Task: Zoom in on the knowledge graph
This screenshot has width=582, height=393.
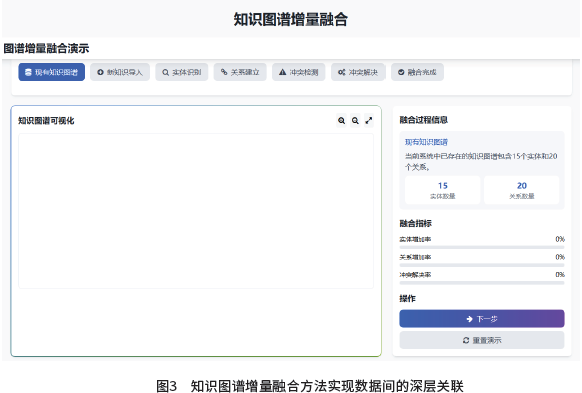Action: pyautogui.click(x=341, y=121)
